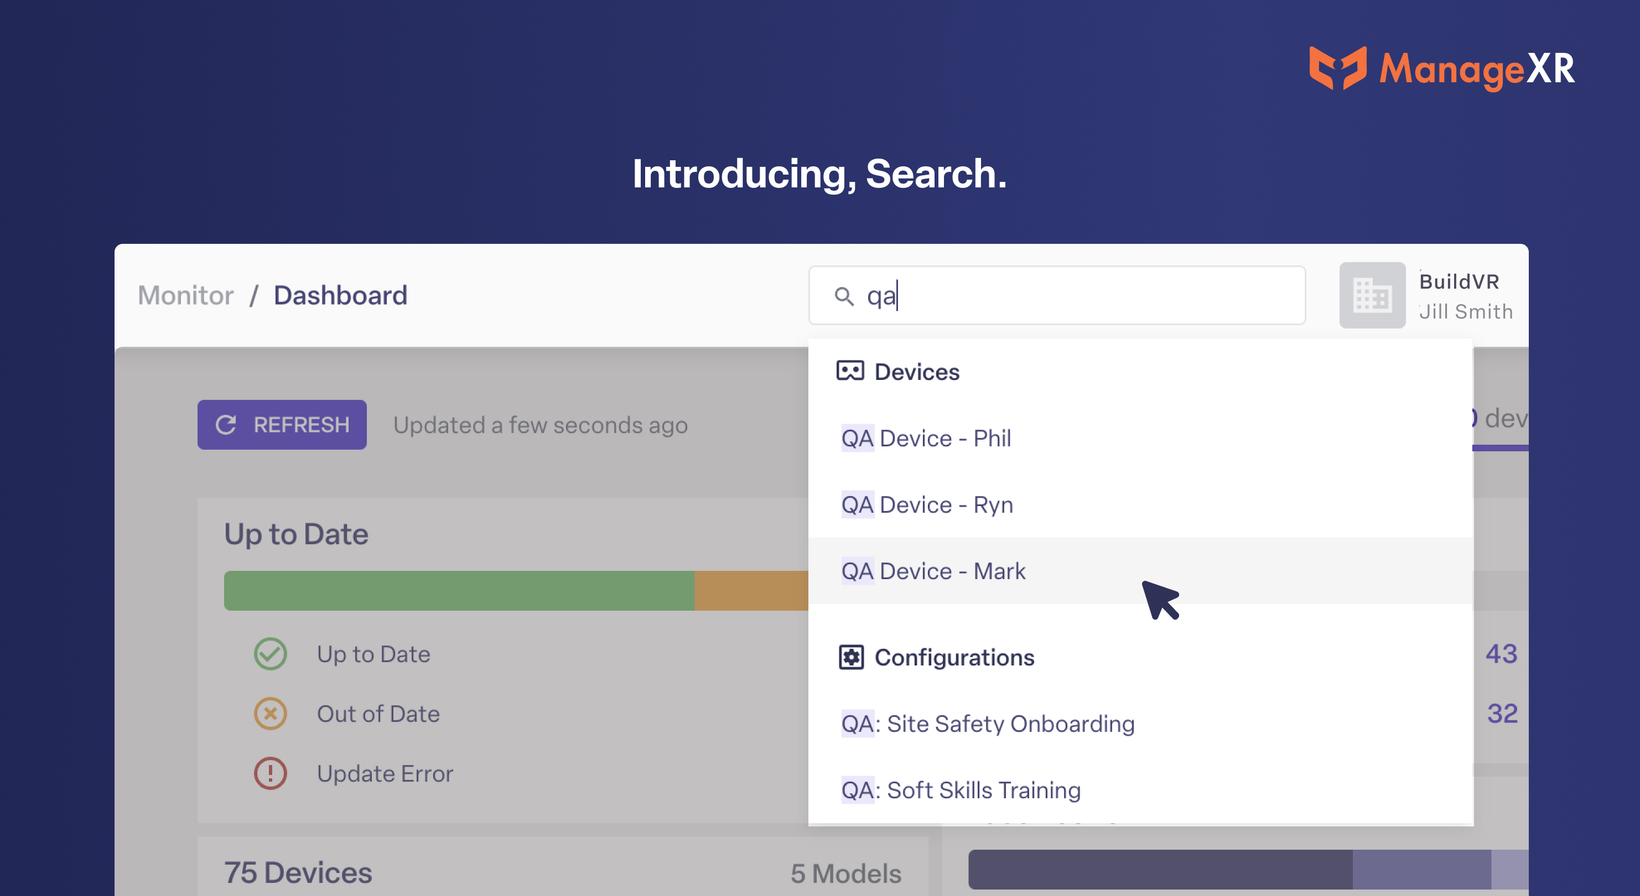Screen dimensions: 1640x896
Task: Click the gear icon beside Configurations
Action: [x=851, y=657]
